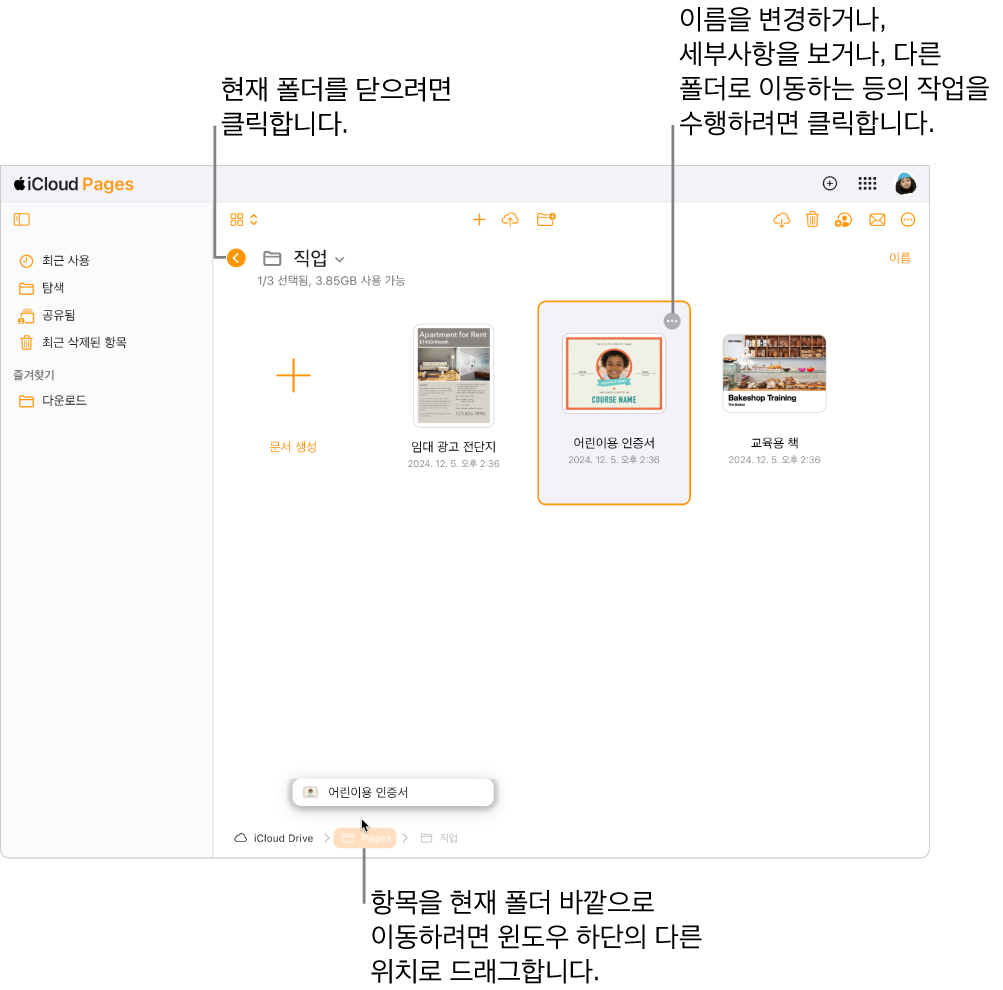
Task: Open the iCloud apps grid launcher
Action: point(867,184)
